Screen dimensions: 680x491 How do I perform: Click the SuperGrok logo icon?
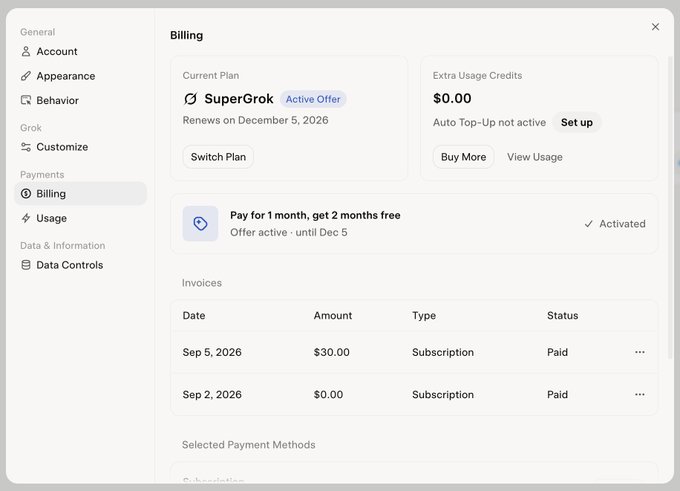pyautogui.click(x=190, y=99)
